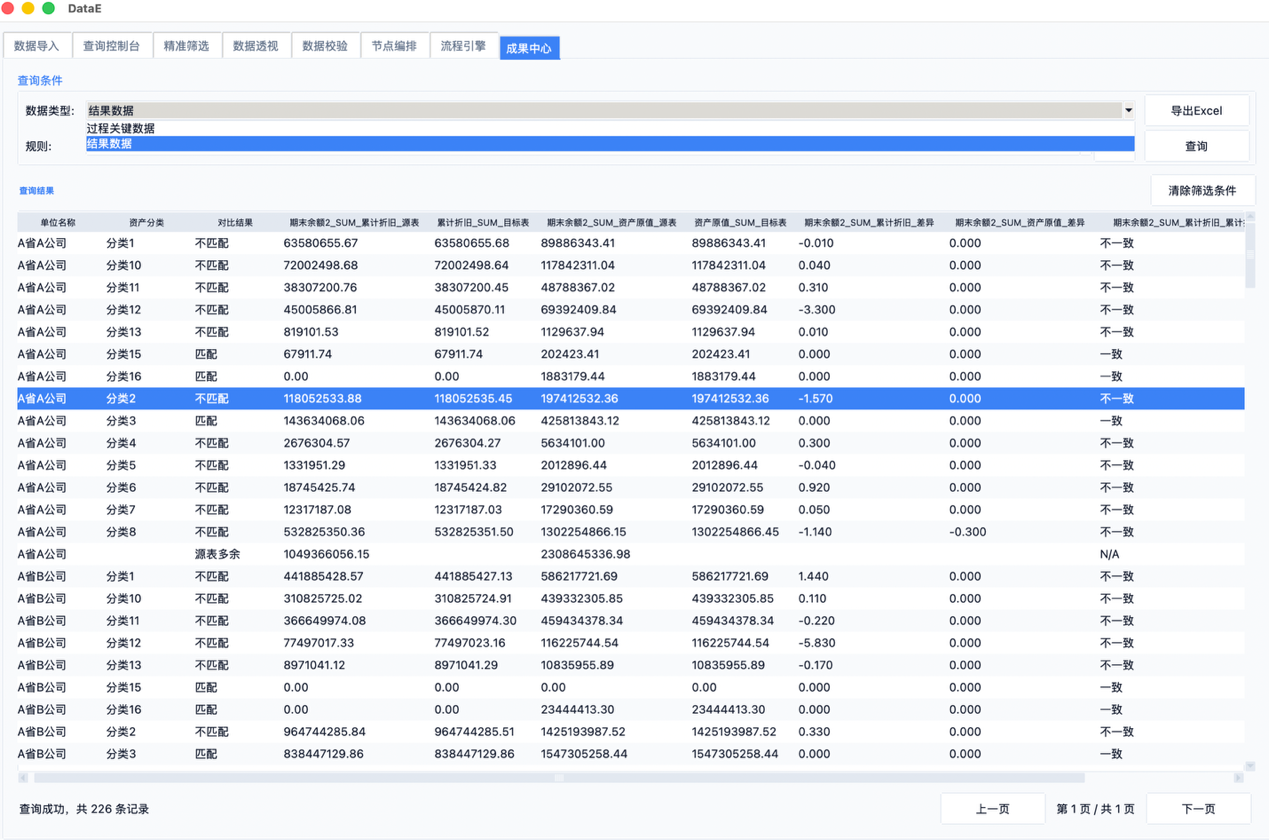The image size is (1269, 840).
Task: Select the 0.920 difference cell
Action: click(815, 487)
